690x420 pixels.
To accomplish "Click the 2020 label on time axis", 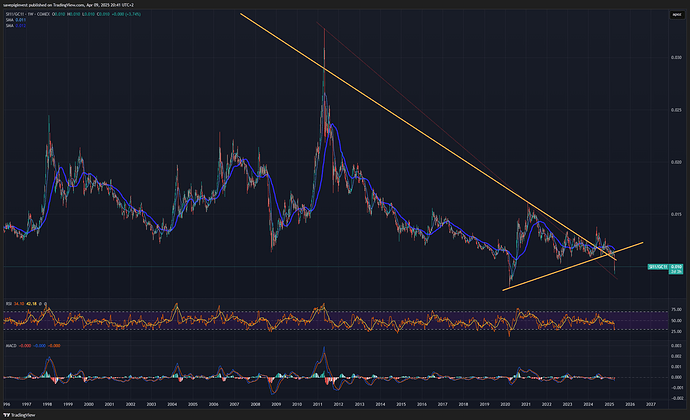I will pyautogui.click(x=505, y=404).
